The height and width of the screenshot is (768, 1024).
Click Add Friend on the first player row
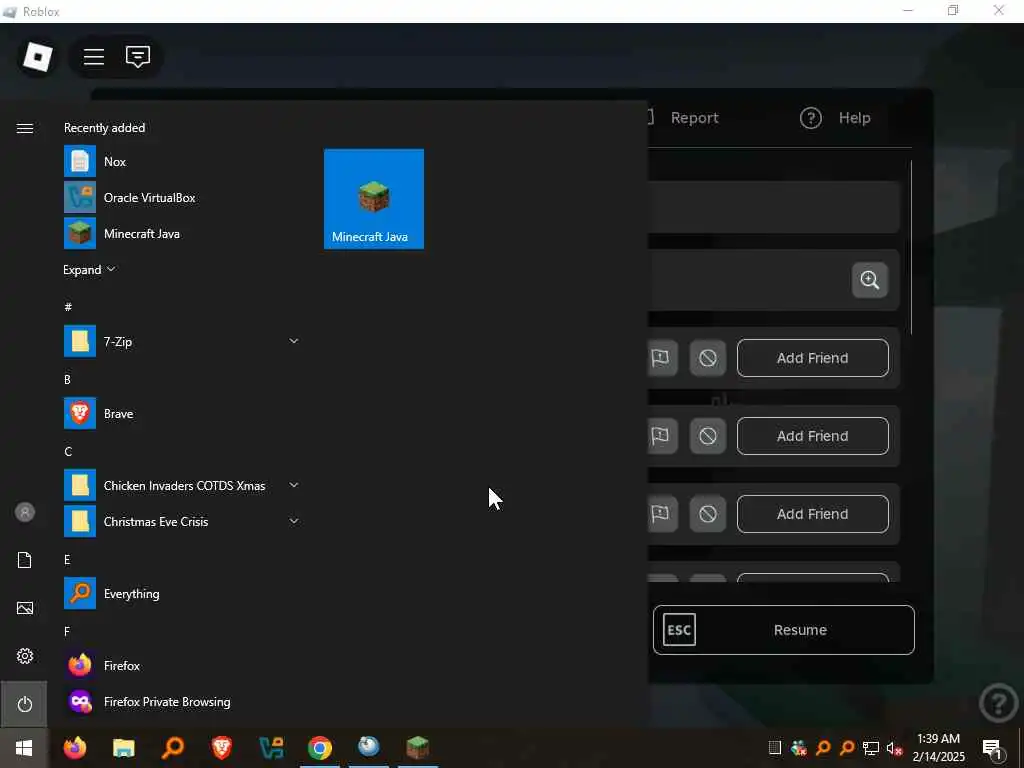coord(812,358)
